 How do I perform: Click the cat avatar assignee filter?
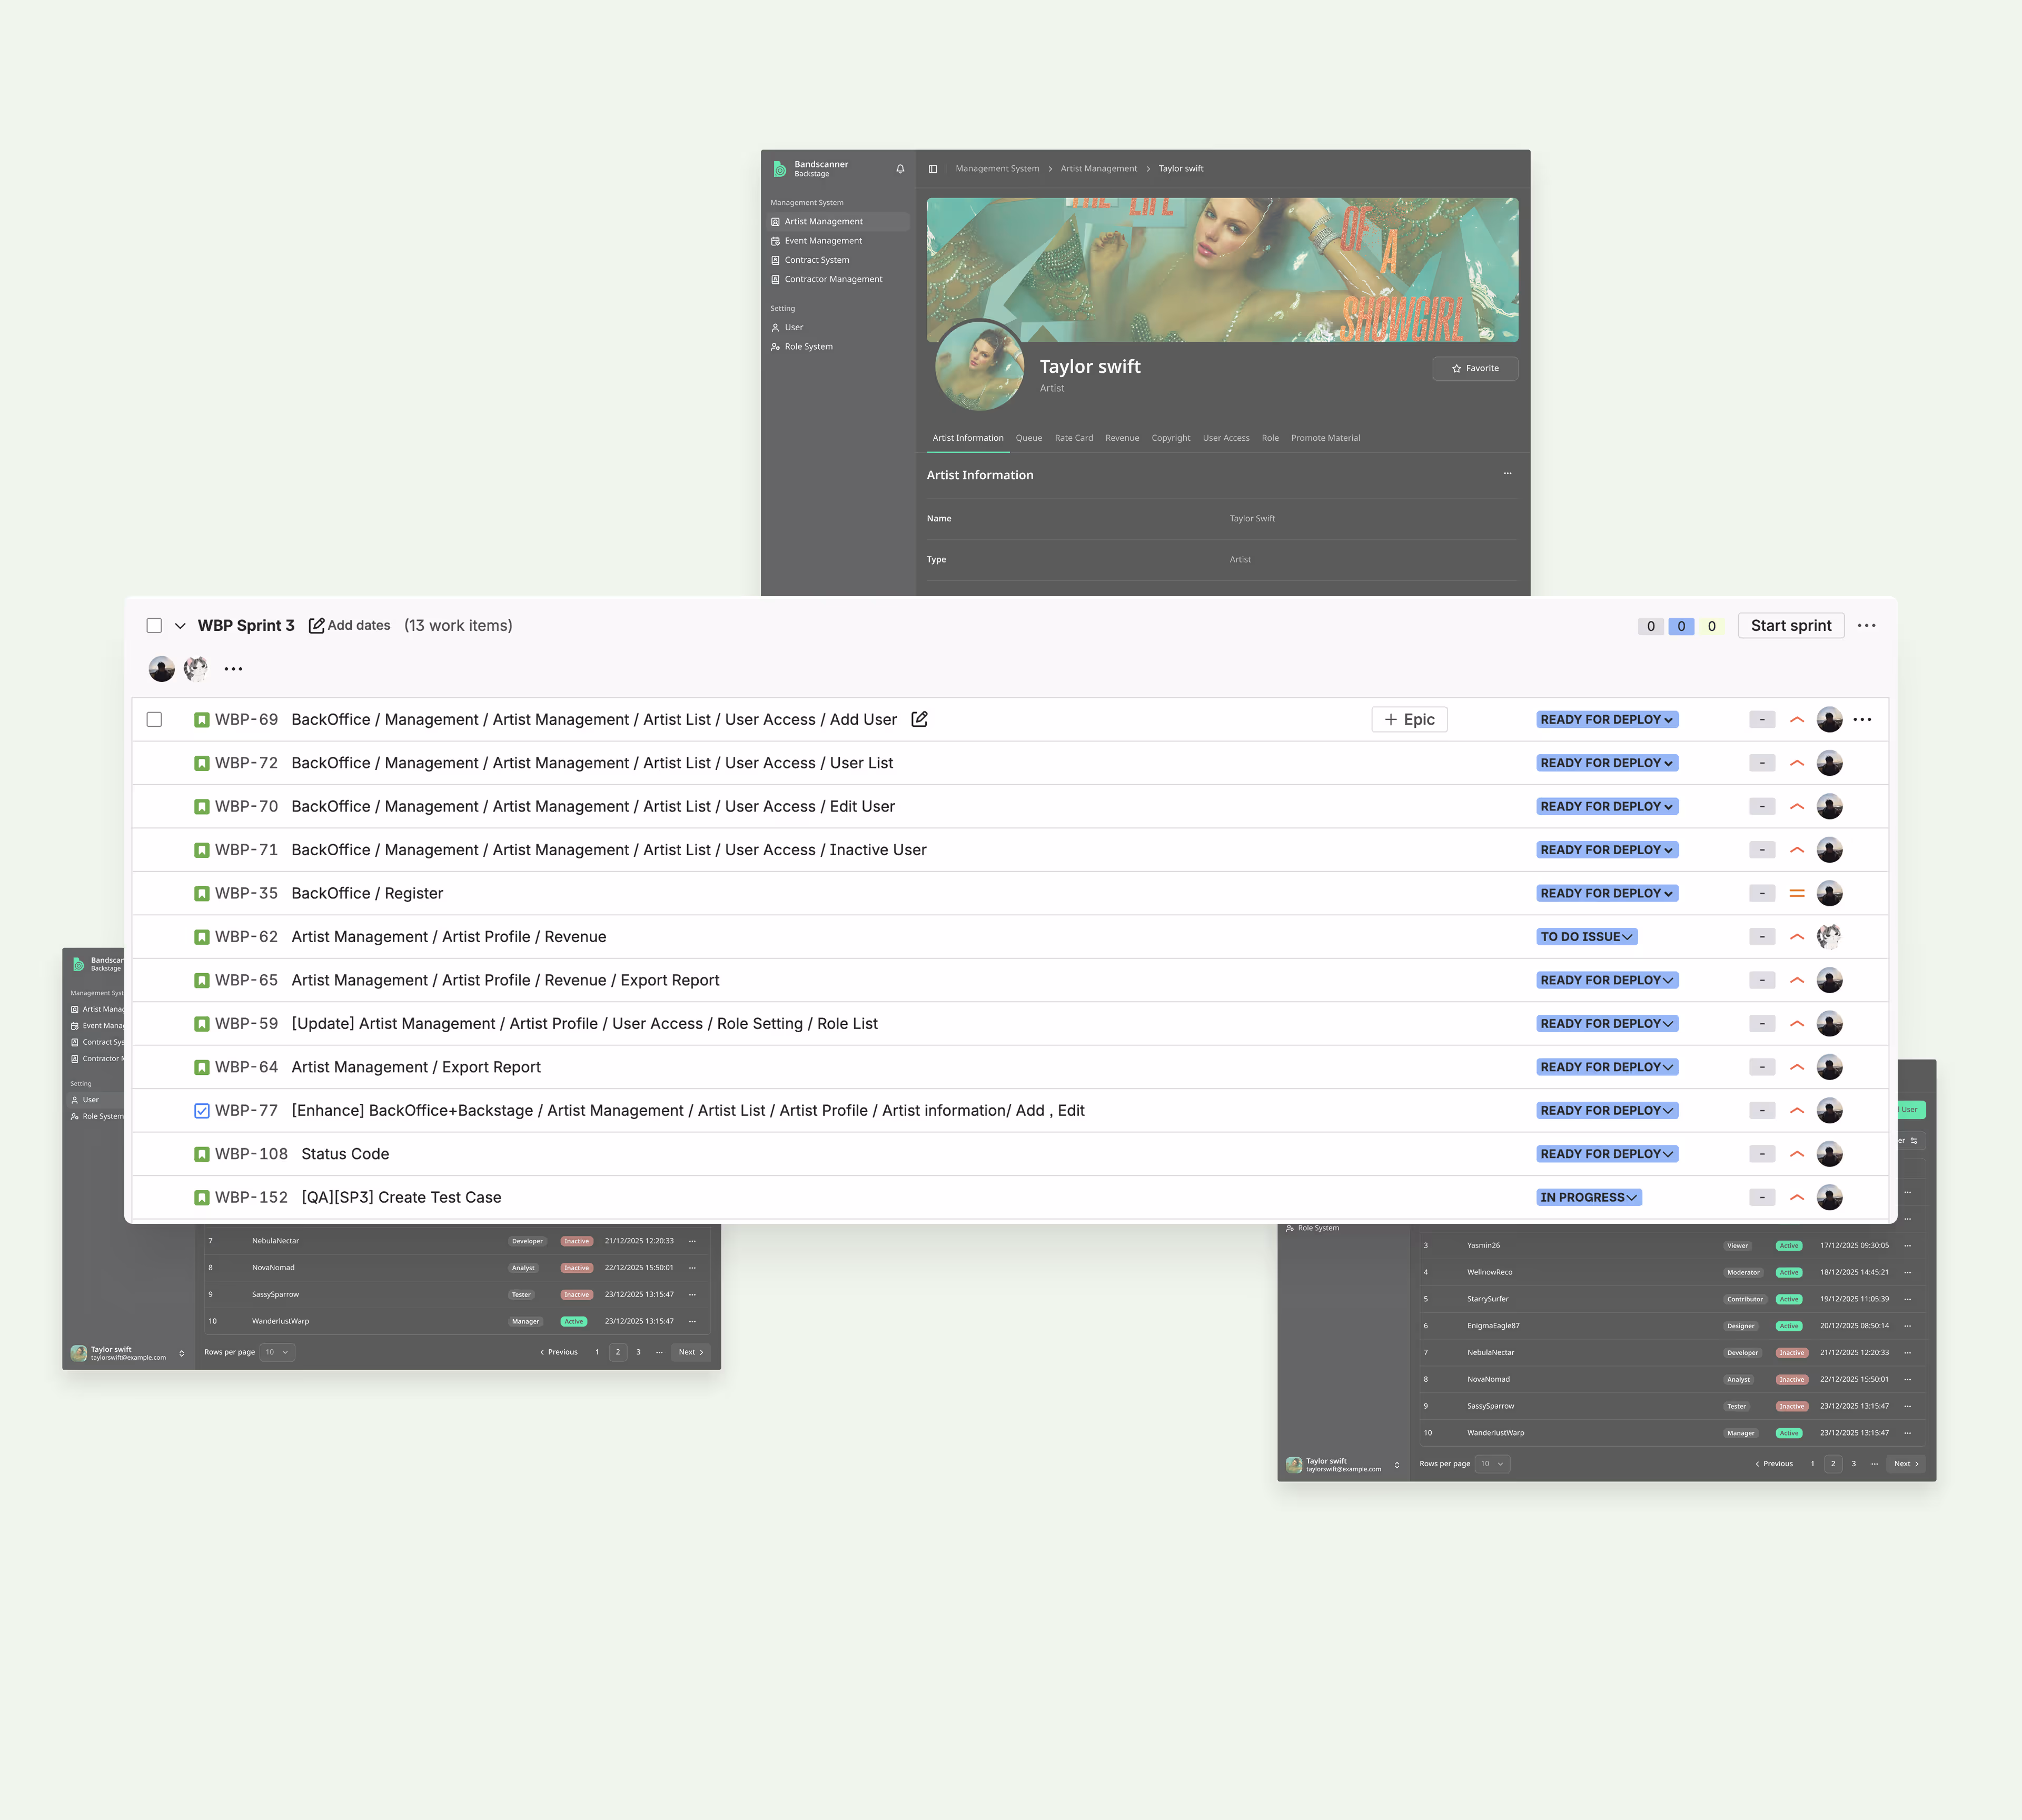pyautogui.click(x=196, y=668)
